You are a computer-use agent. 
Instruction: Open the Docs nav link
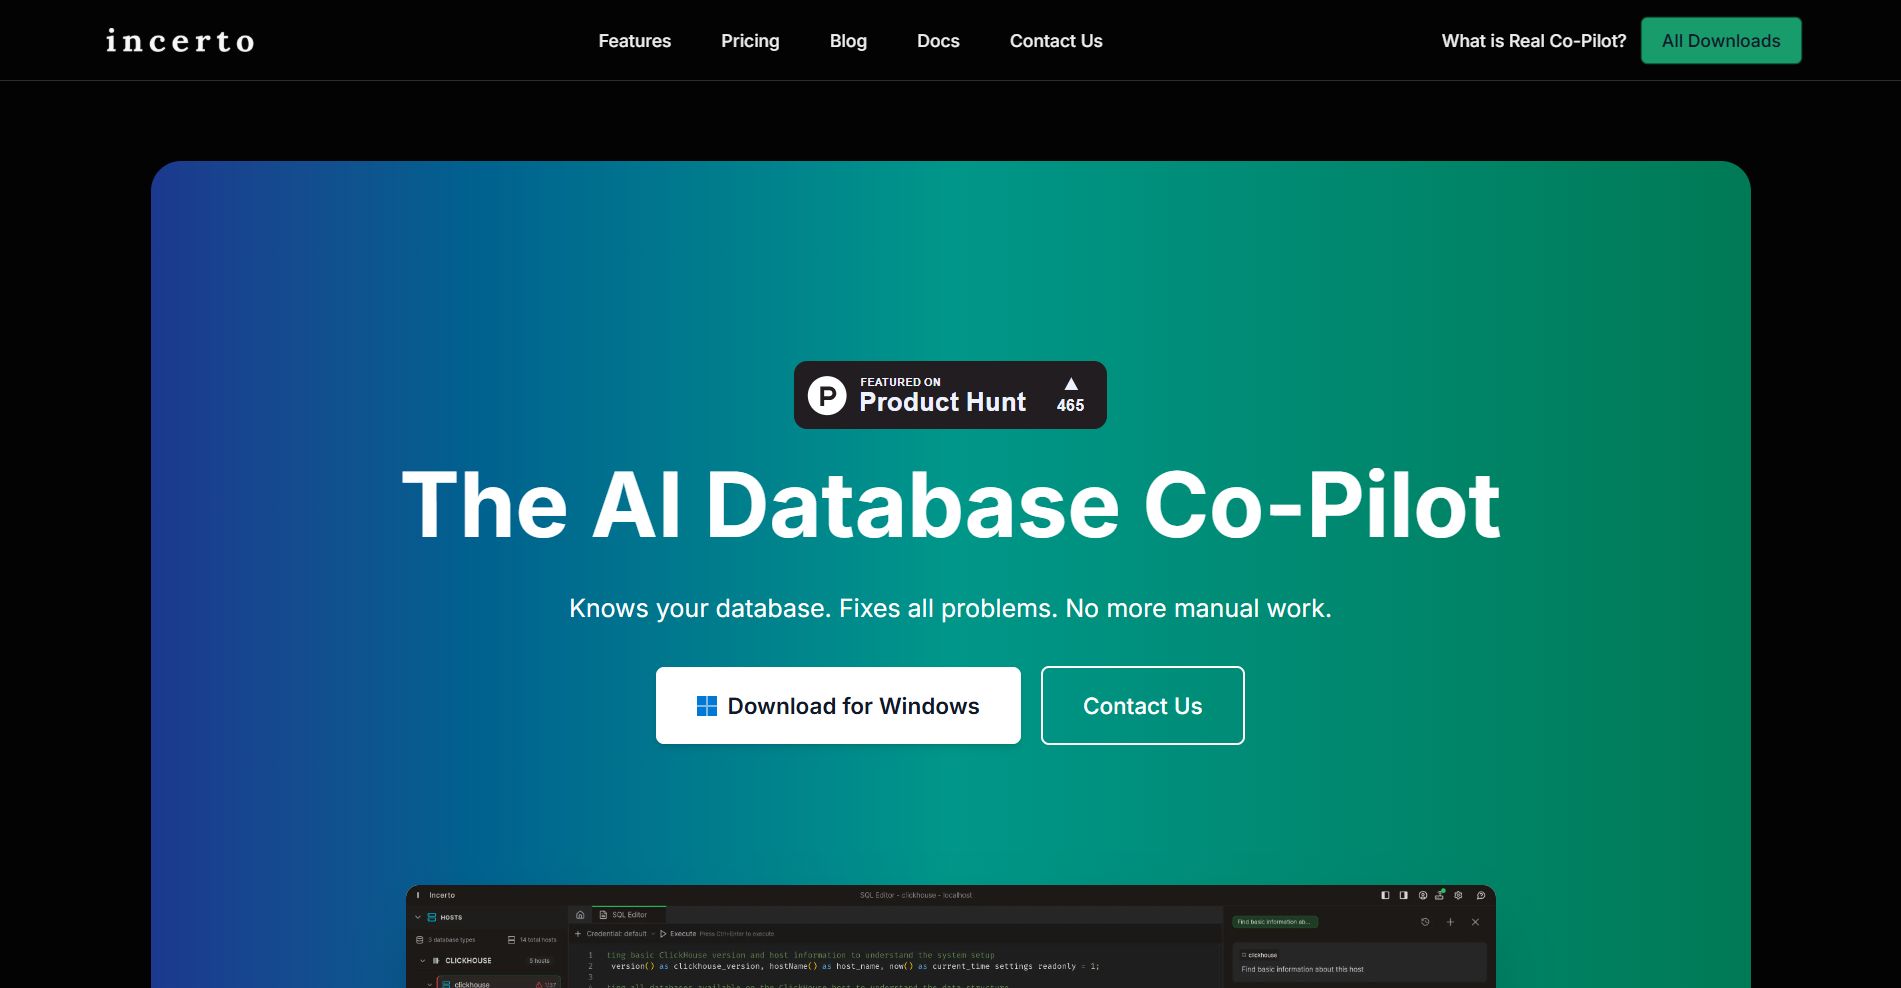click(x=938, y=41)
